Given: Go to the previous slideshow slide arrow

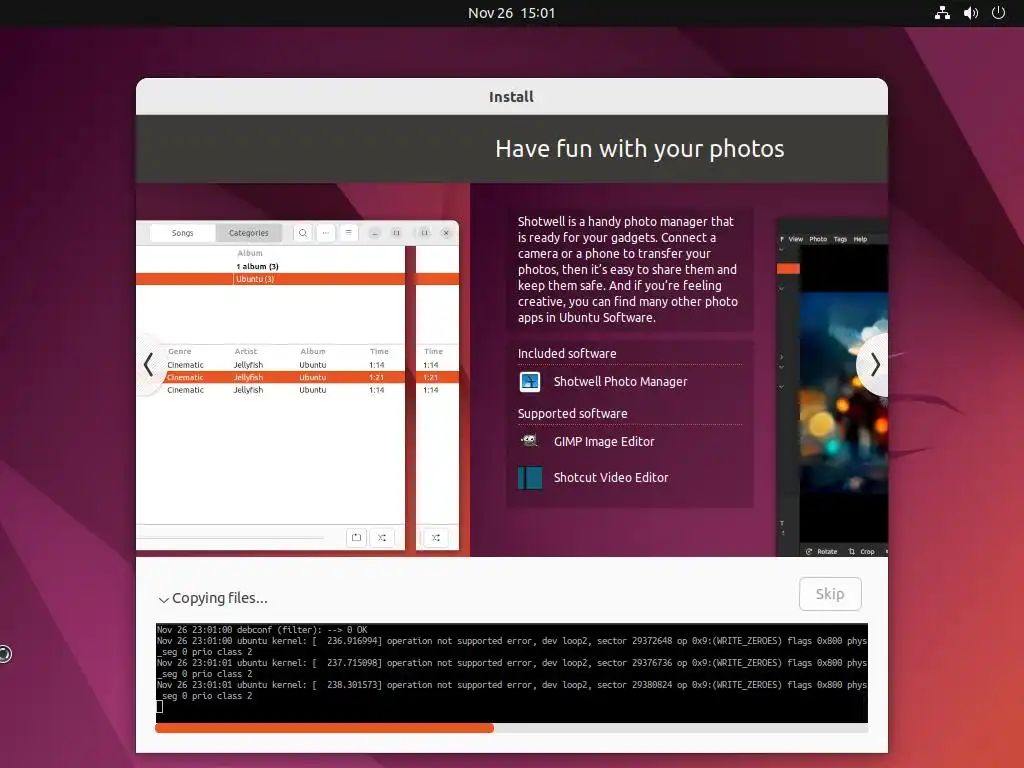Looking at the screenshot, I should click(149, 364).
